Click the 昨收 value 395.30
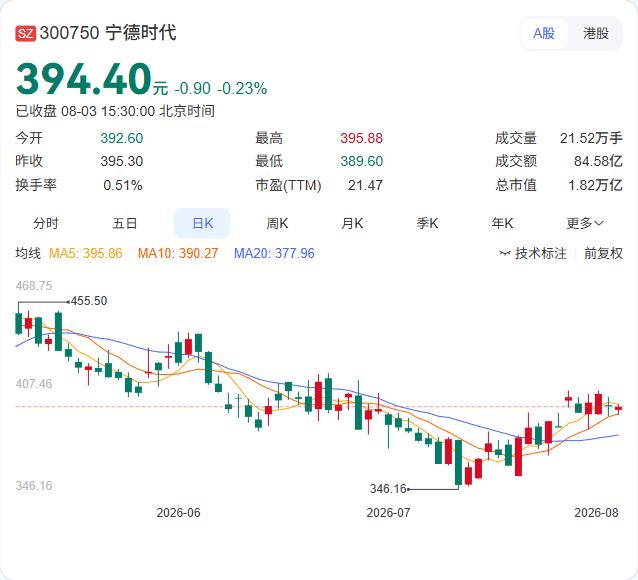Viewport: 638px width, 580px height. coord(122,161)
